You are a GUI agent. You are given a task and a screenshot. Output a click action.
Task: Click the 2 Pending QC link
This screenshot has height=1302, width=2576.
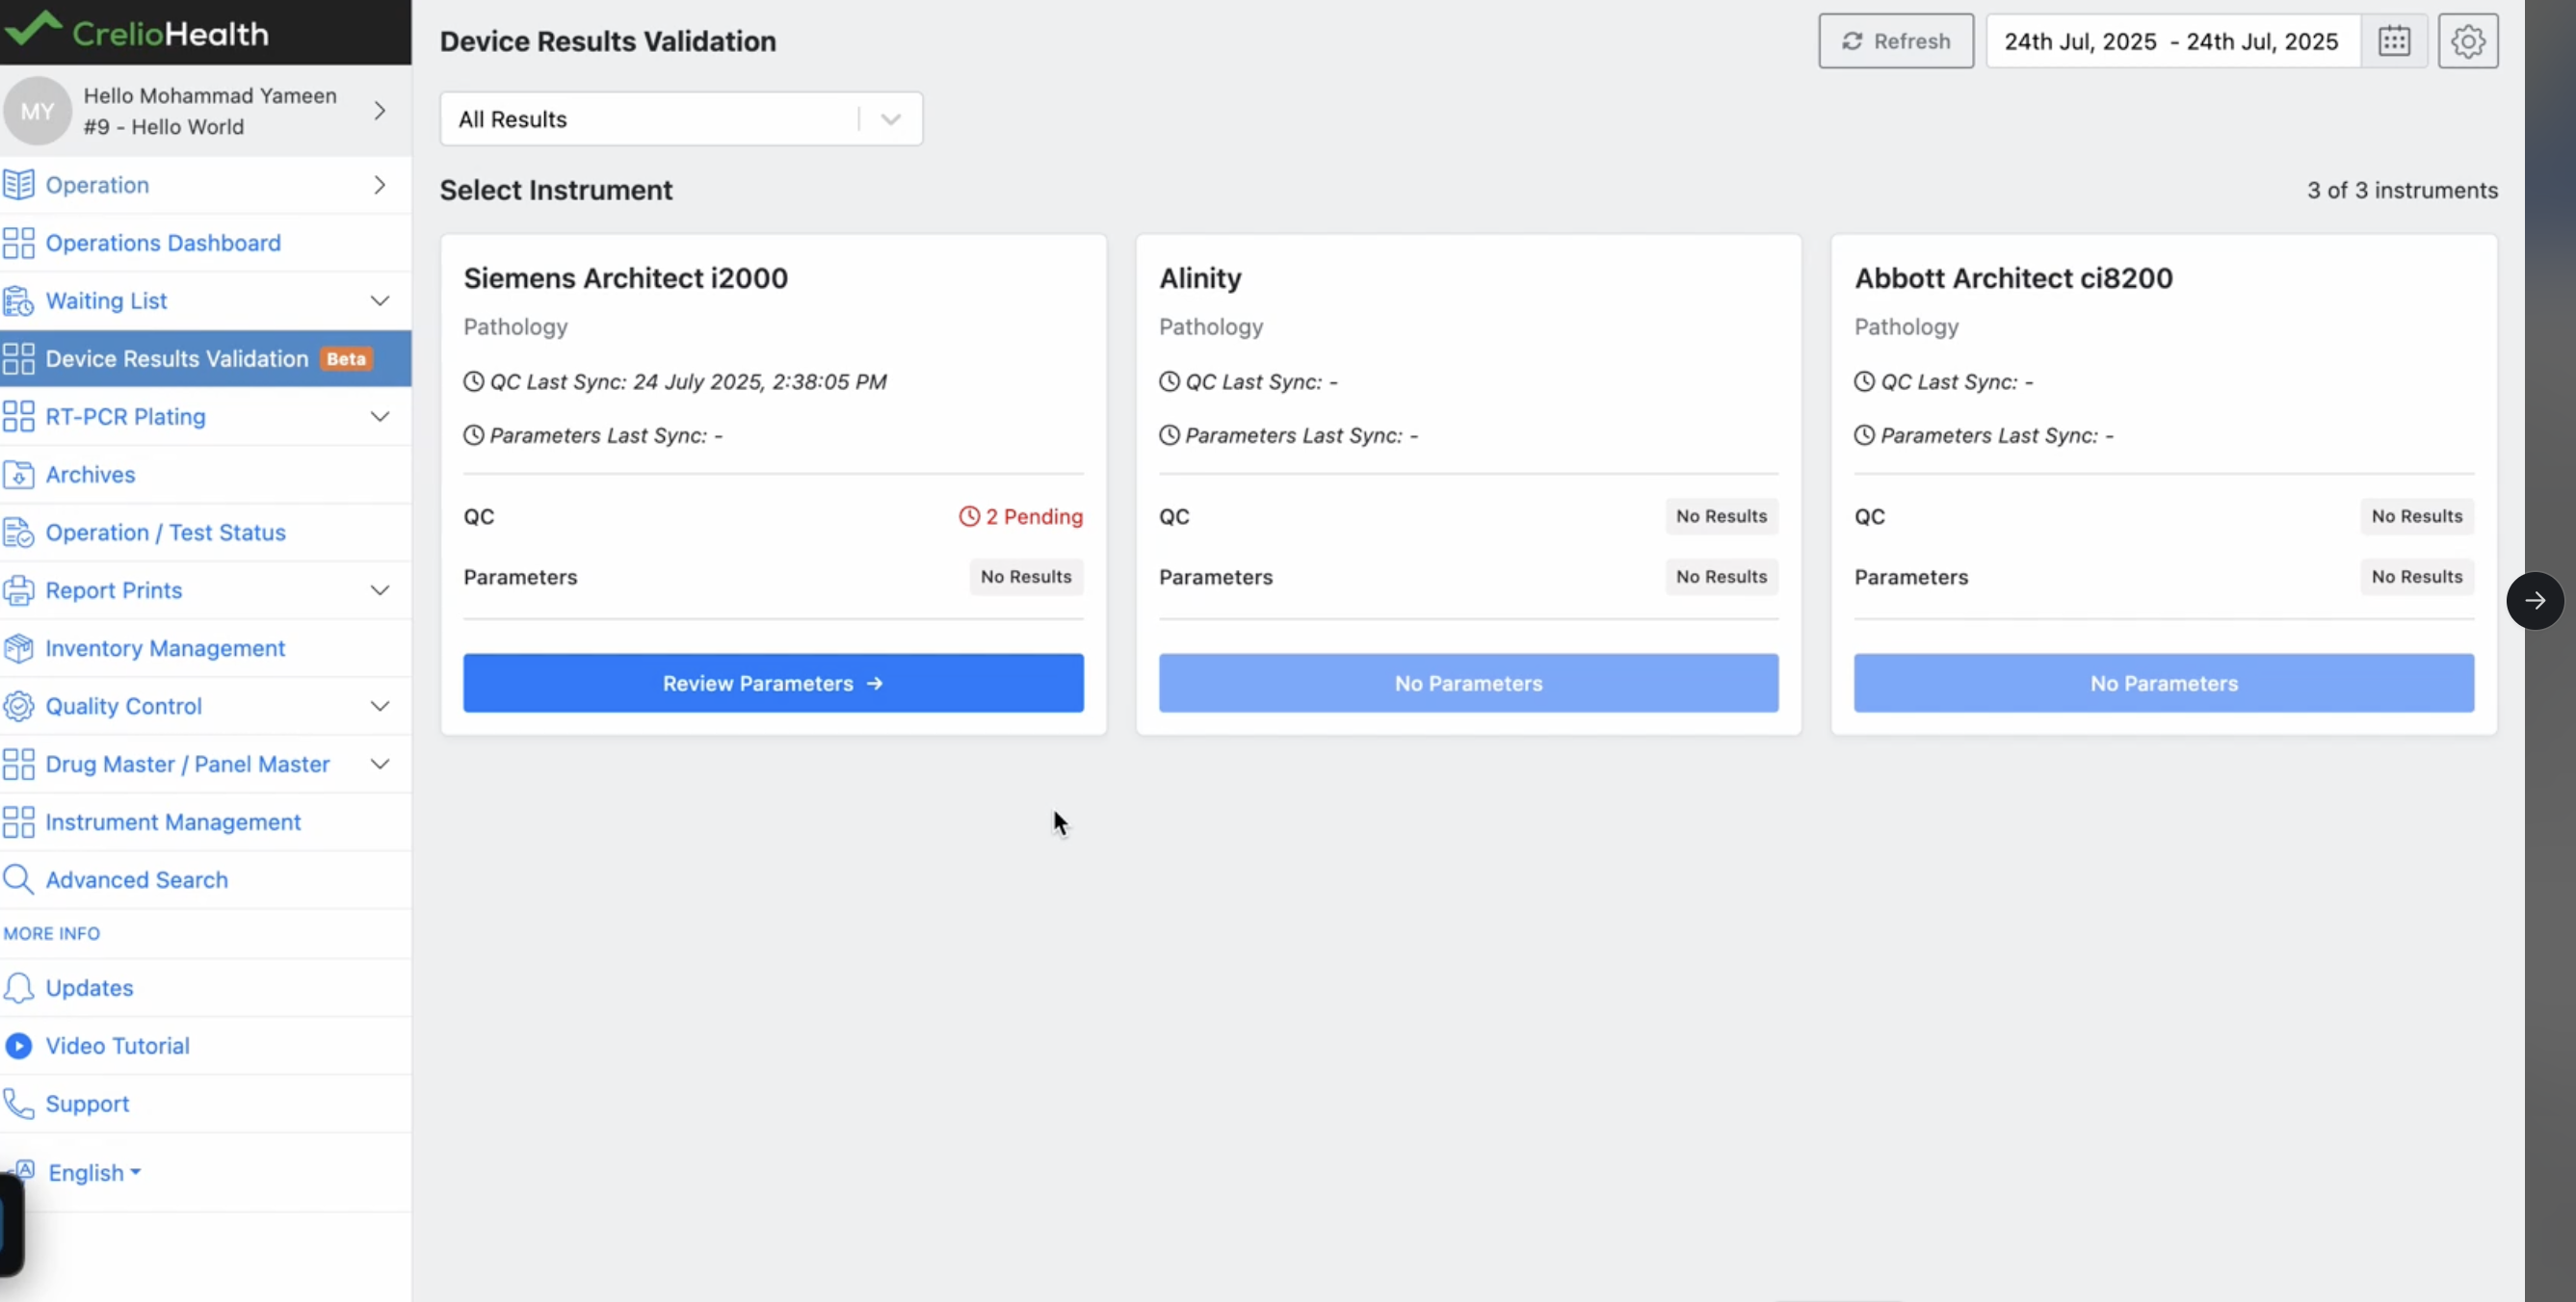(x=1021, y=517)
